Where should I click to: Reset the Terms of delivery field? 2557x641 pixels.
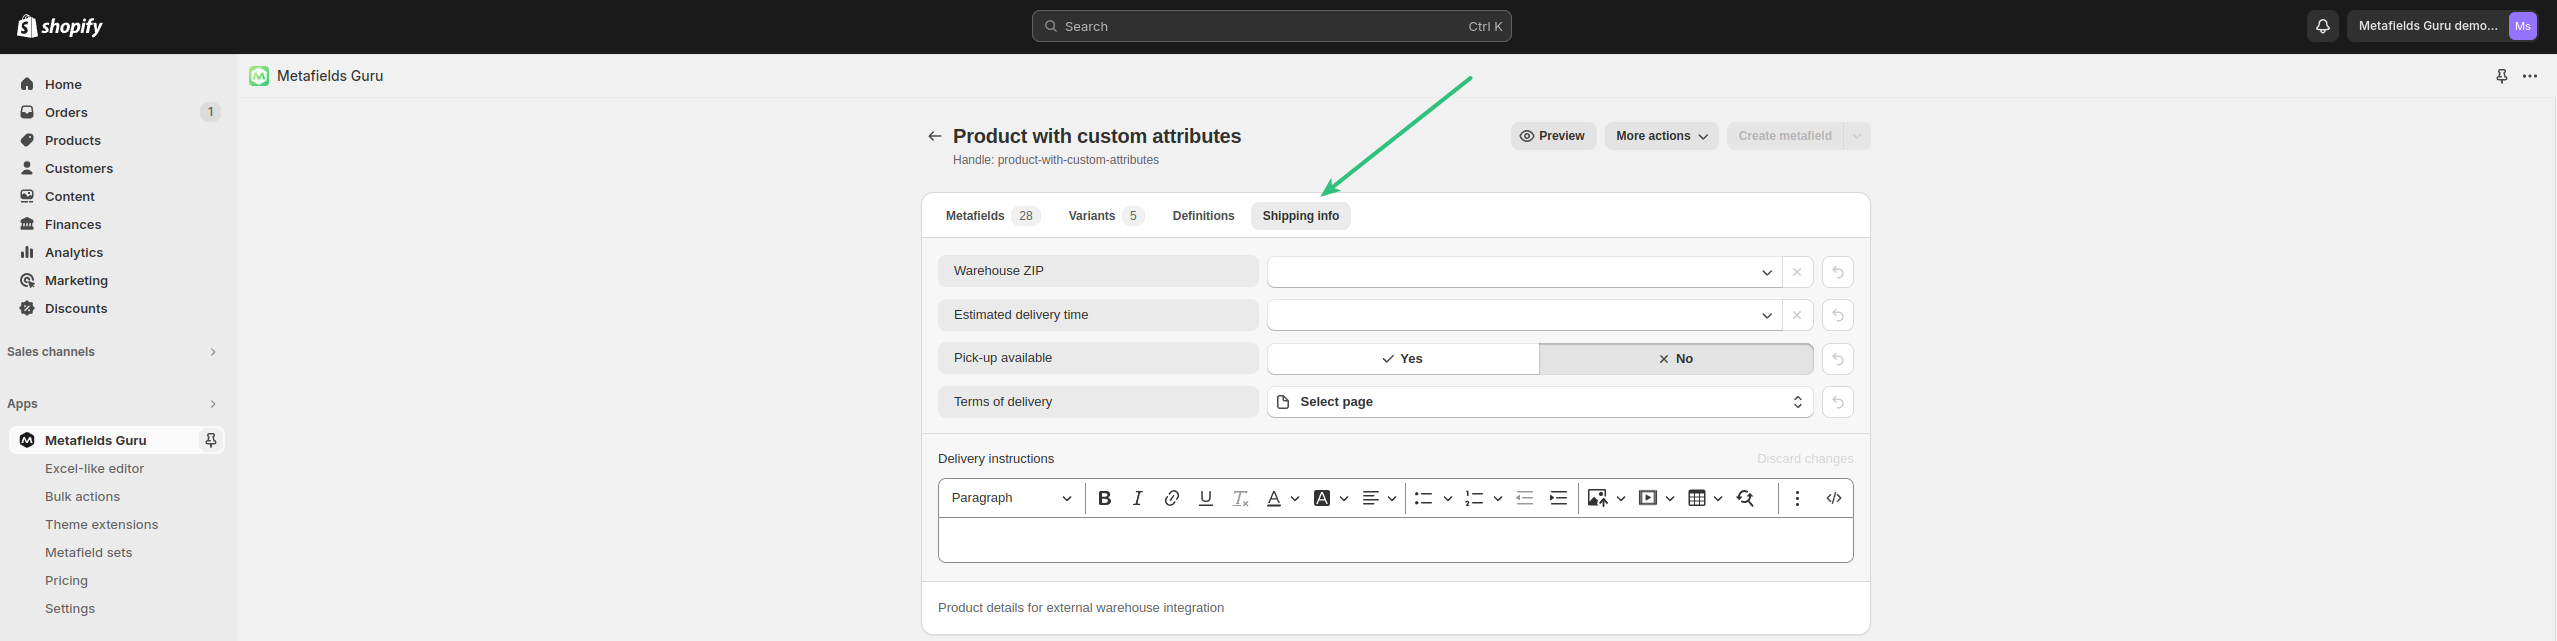point(1837,402)
